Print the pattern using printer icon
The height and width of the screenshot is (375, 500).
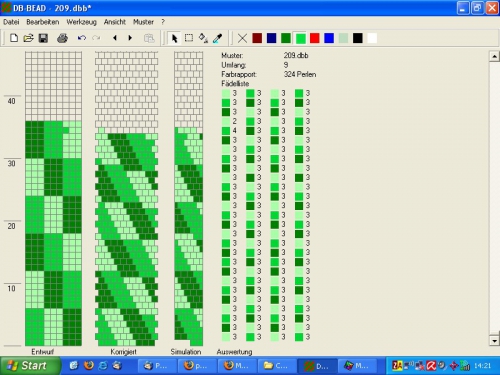click(62, 38)
